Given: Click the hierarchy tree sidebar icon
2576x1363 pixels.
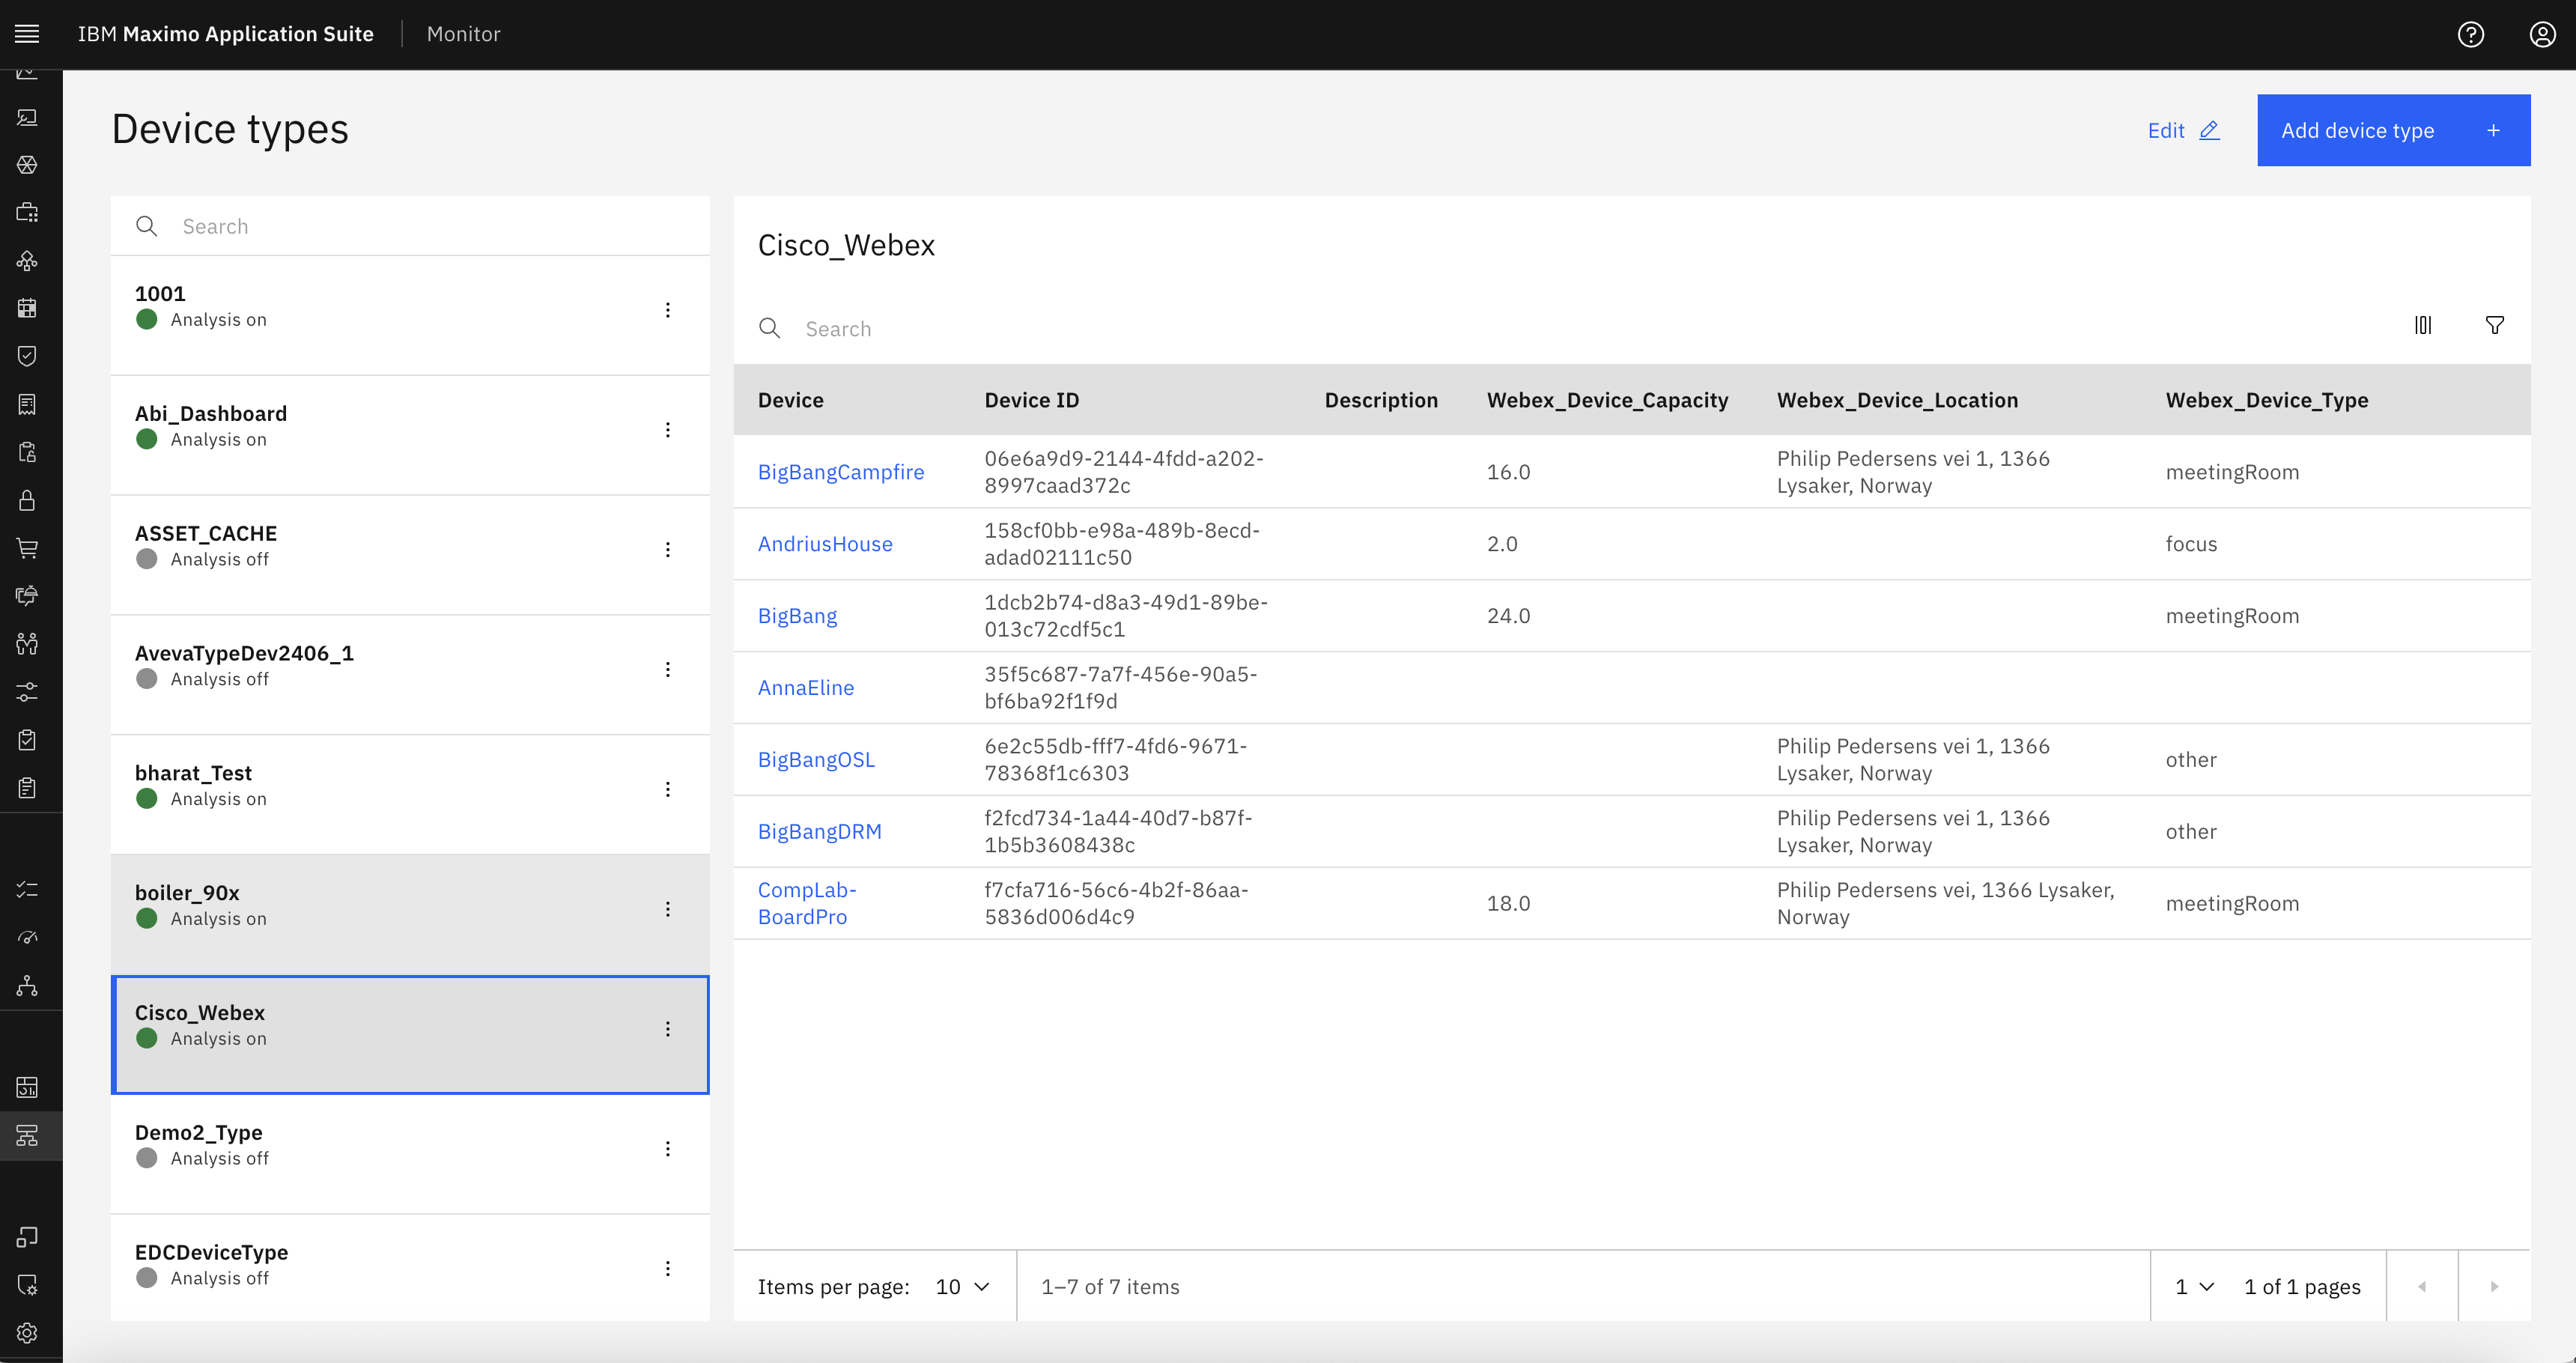Looking at the screenshot, I should tap(27, 985).
